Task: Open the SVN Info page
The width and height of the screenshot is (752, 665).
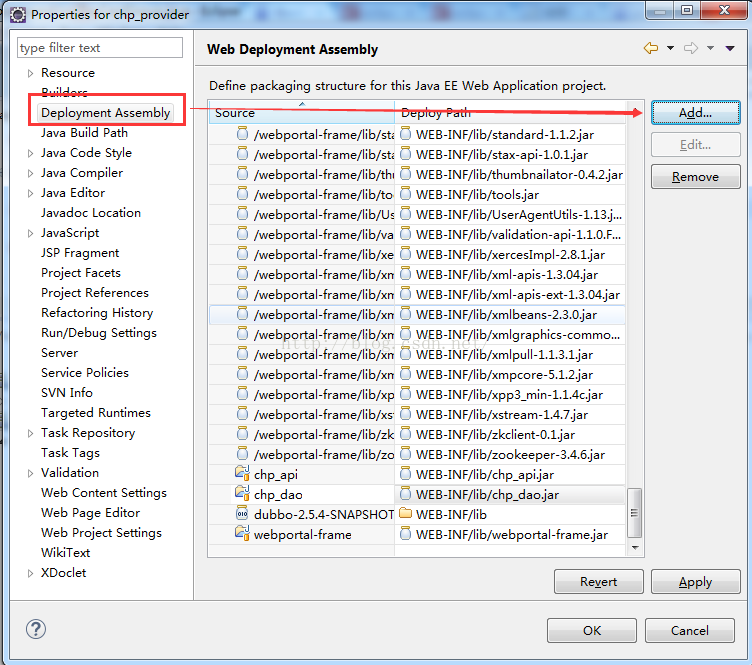Action: click(67, 393)
